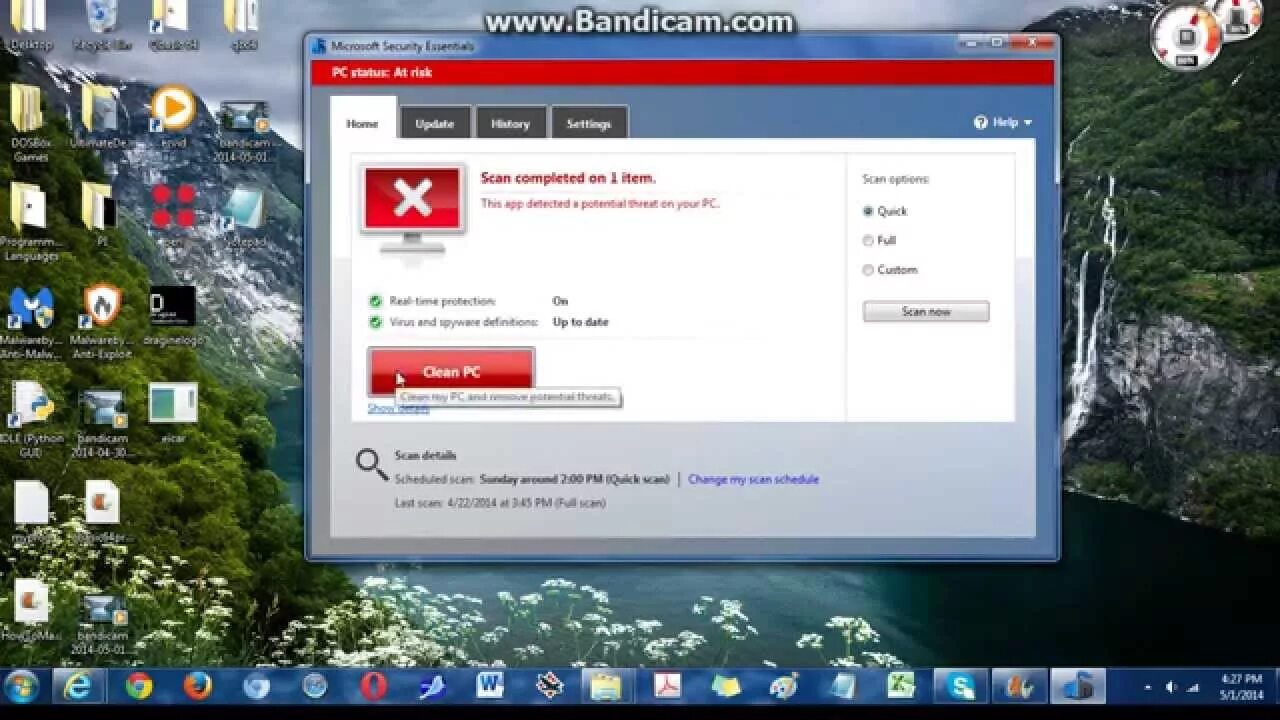The image size is (1280, 720).
Task: Open Skype from the taskbar
Action: [x=961, y=686]
